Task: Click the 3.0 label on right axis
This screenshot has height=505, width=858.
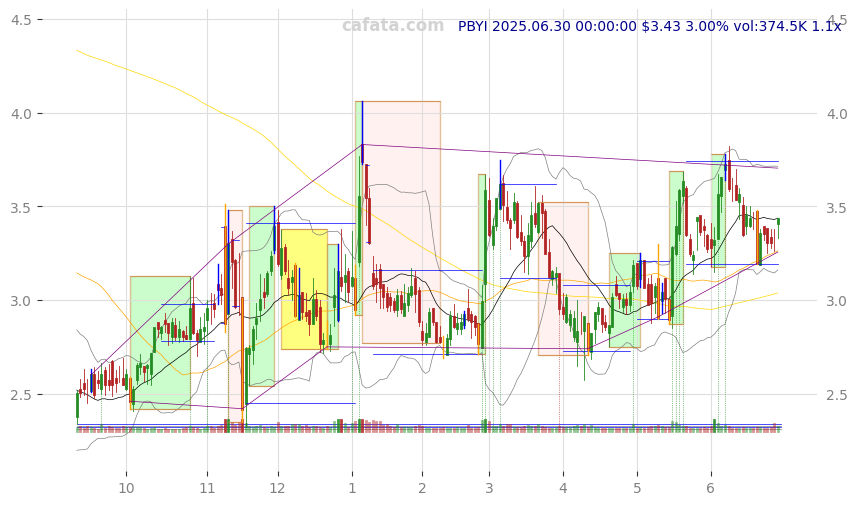Action: click(x=837, y=301)
